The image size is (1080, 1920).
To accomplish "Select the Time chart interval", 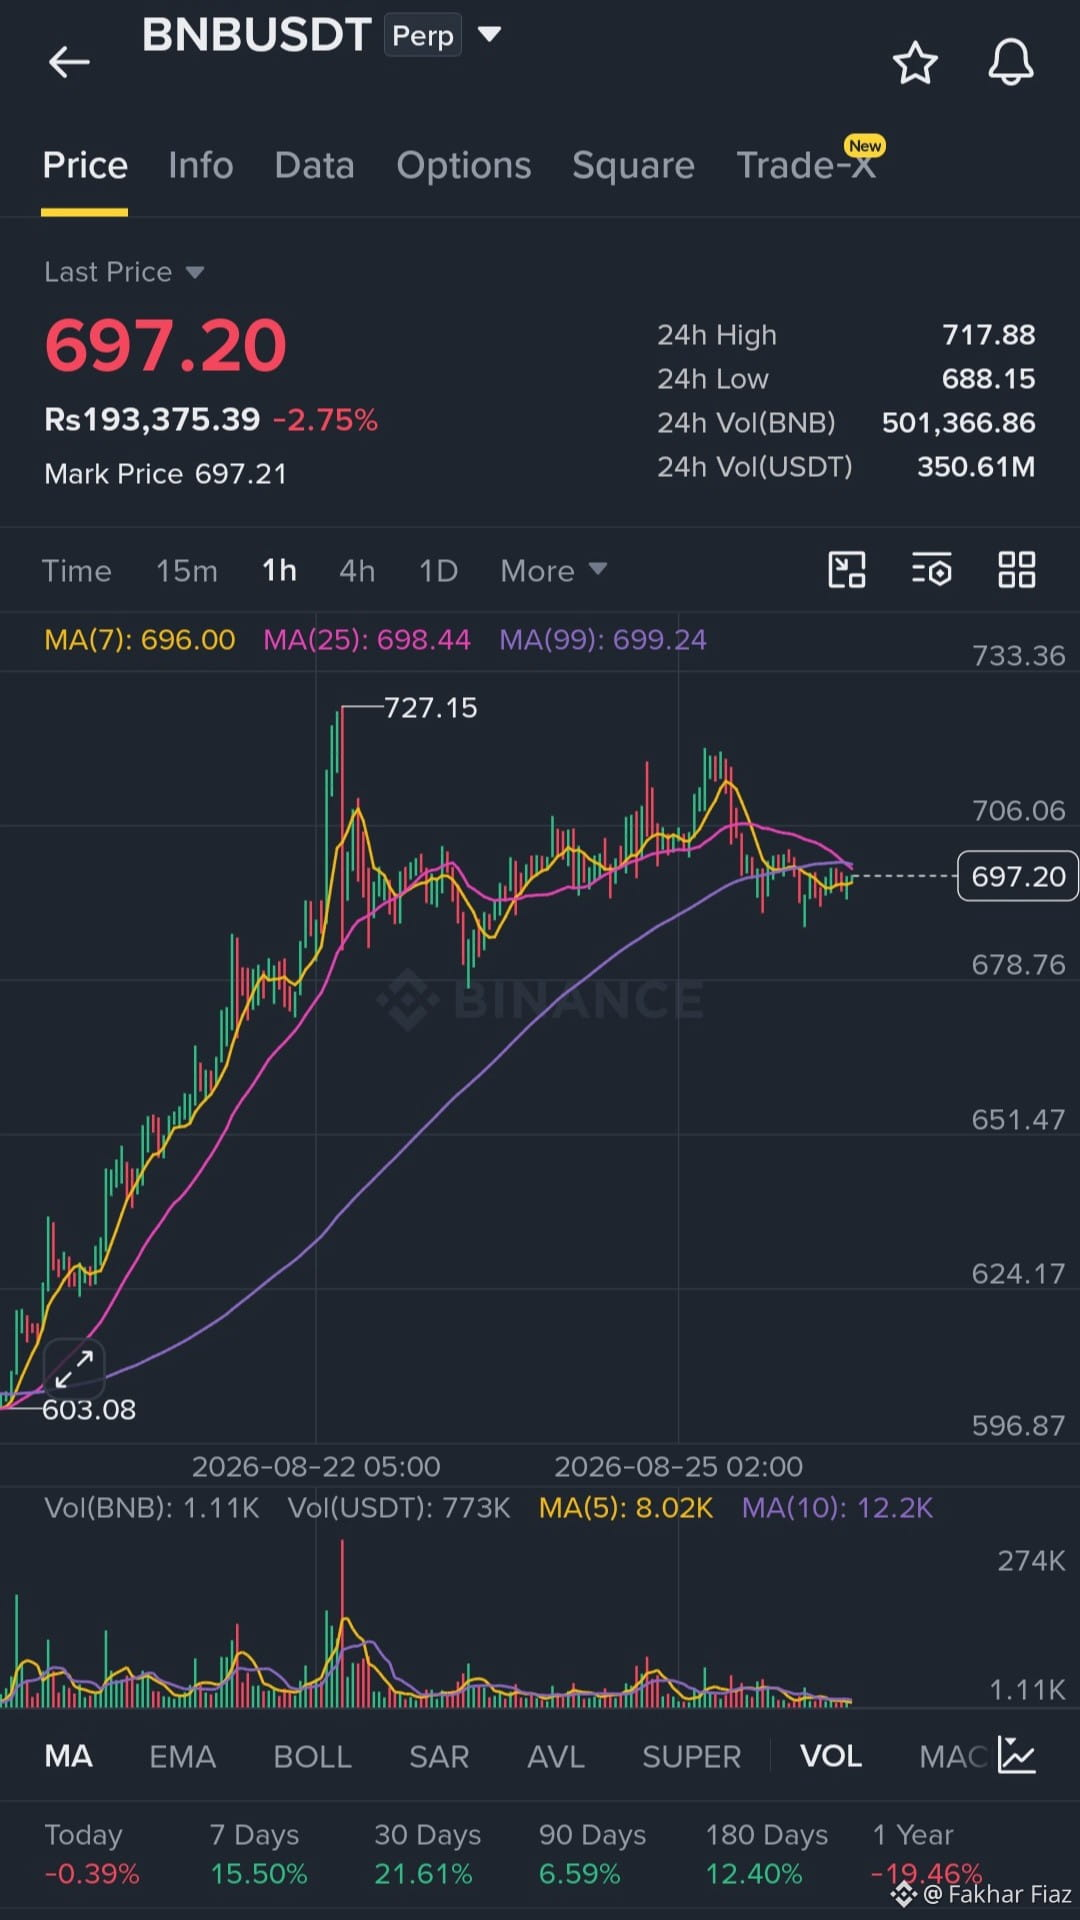I will tap(76, 570).
